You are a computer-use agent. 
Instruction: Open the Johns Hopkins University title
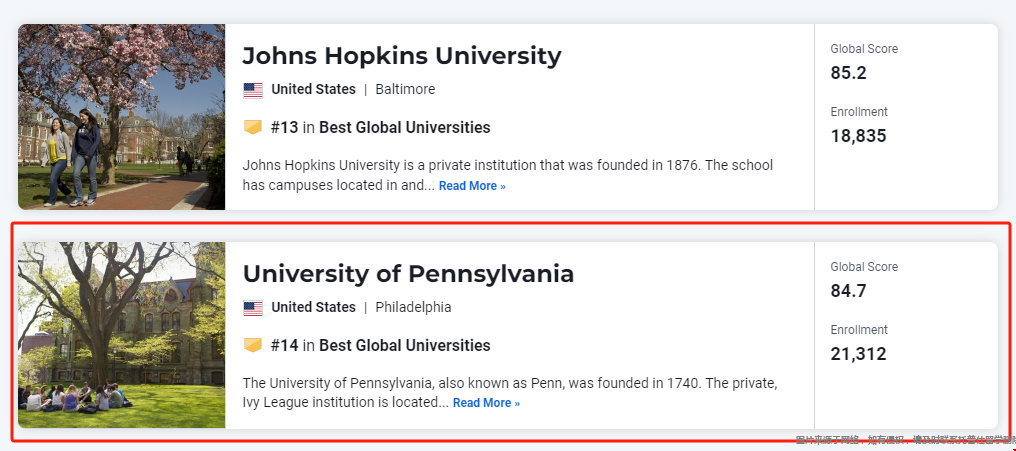coord(402,56)
